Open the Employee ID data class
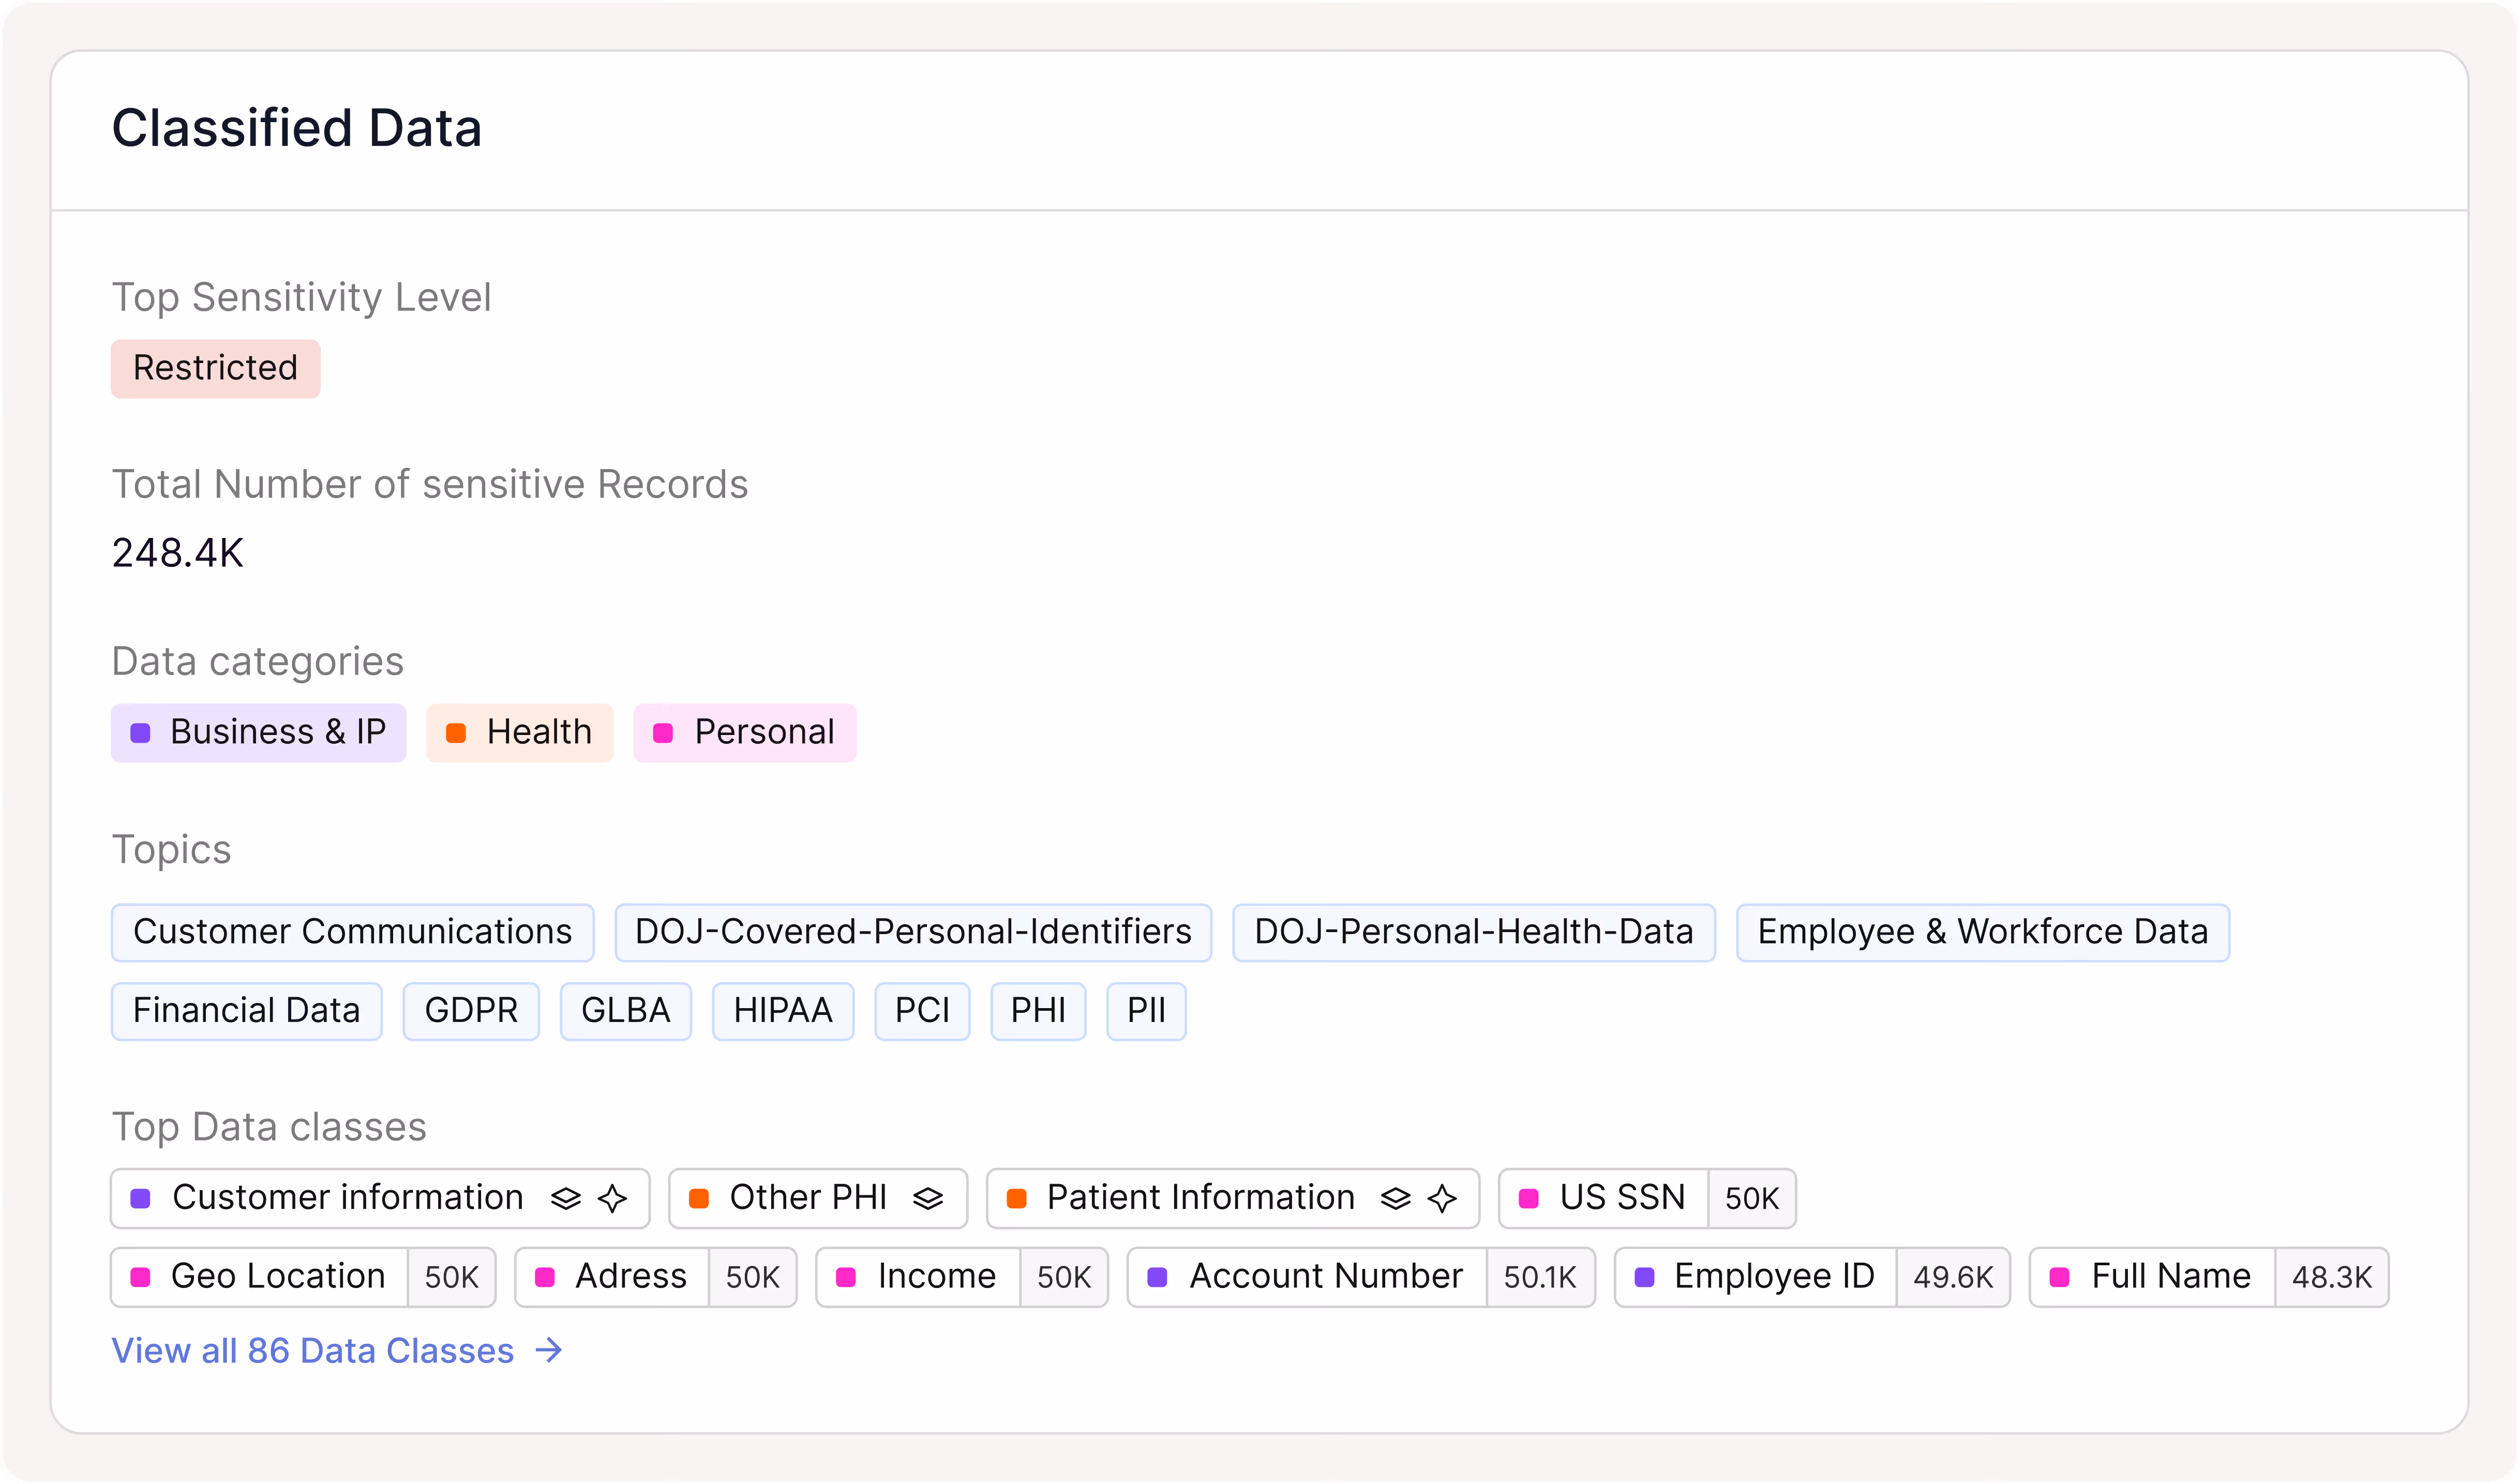 (1773, 1277)
